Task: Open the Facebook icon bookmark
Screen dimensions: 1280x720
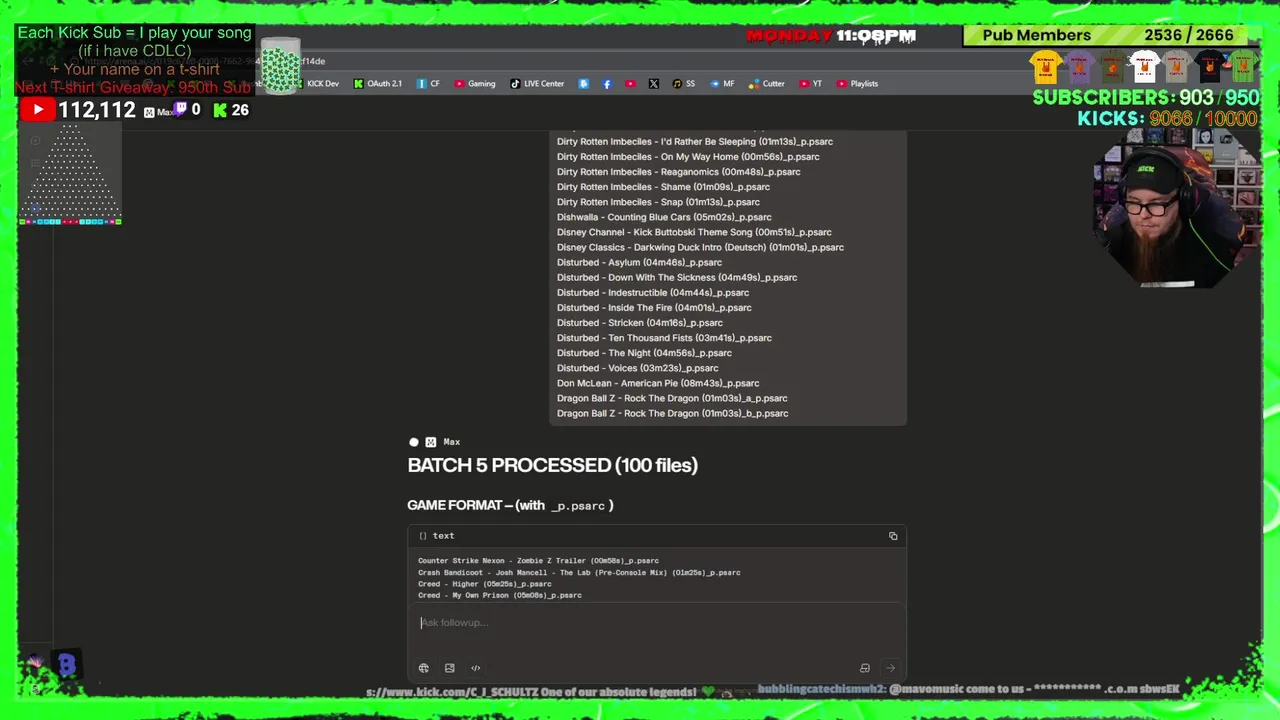Action: pos(607,84)
